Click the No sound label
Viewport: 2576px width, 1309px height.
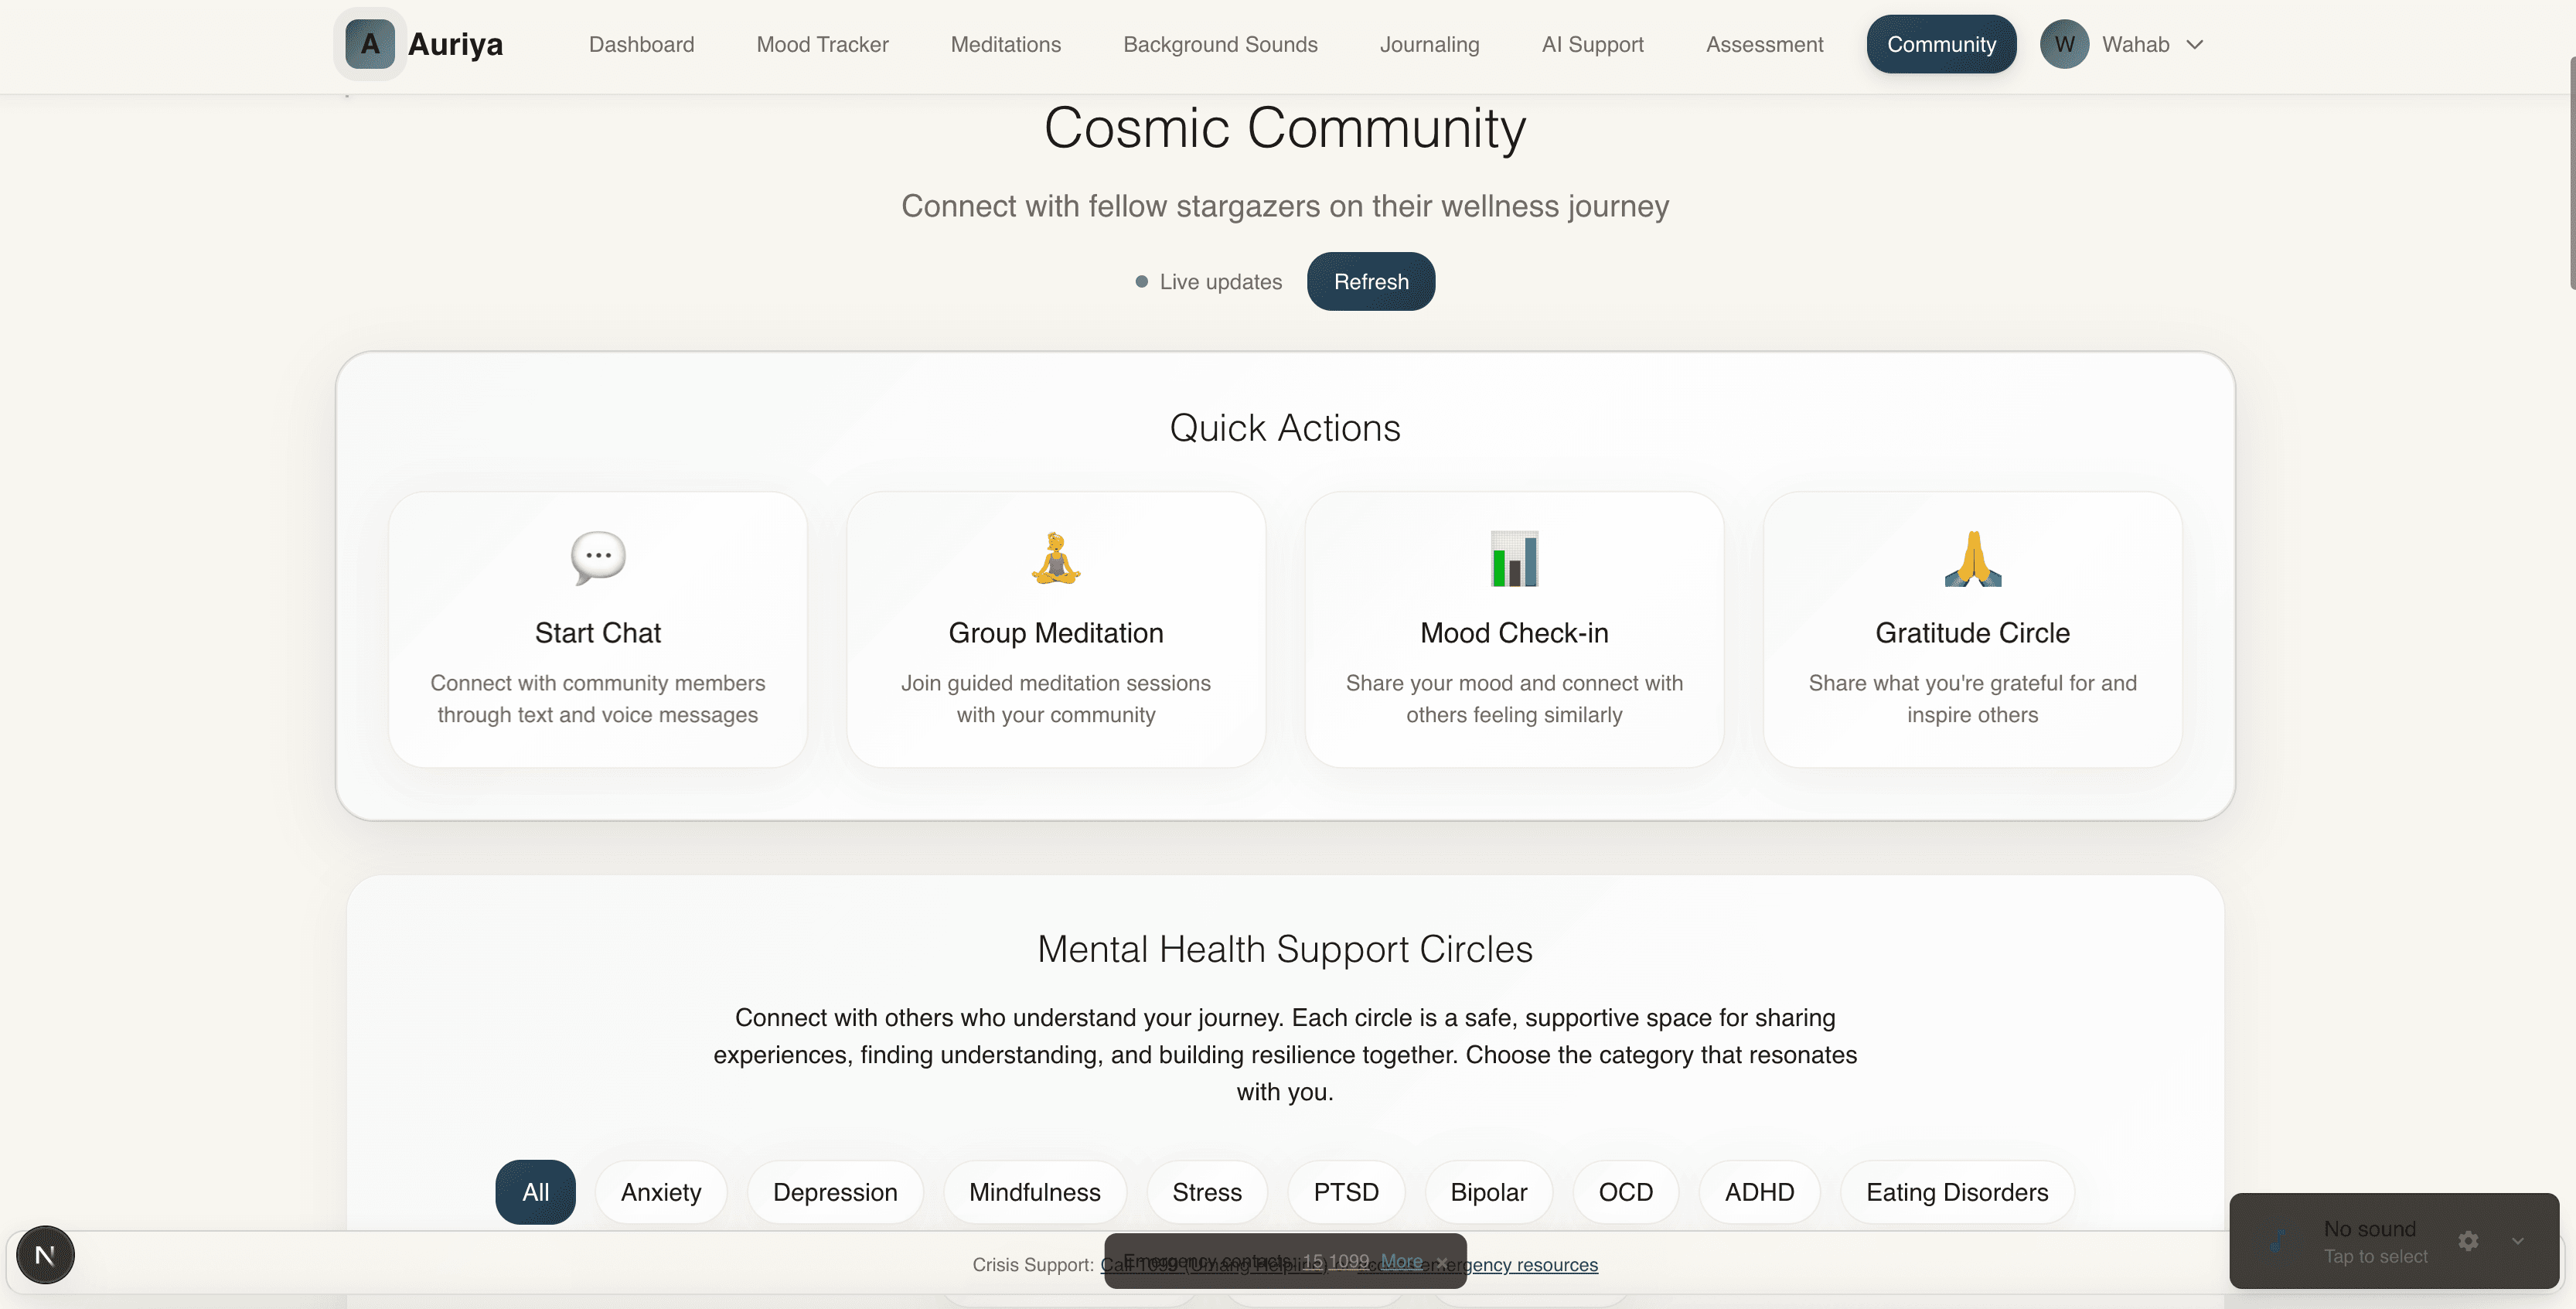[x=2369, y=1228]
